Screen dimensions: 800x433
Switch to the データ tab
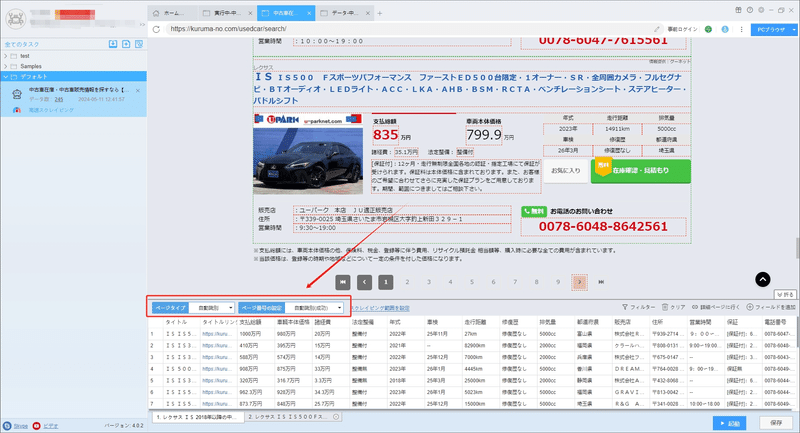click(345, 13)
